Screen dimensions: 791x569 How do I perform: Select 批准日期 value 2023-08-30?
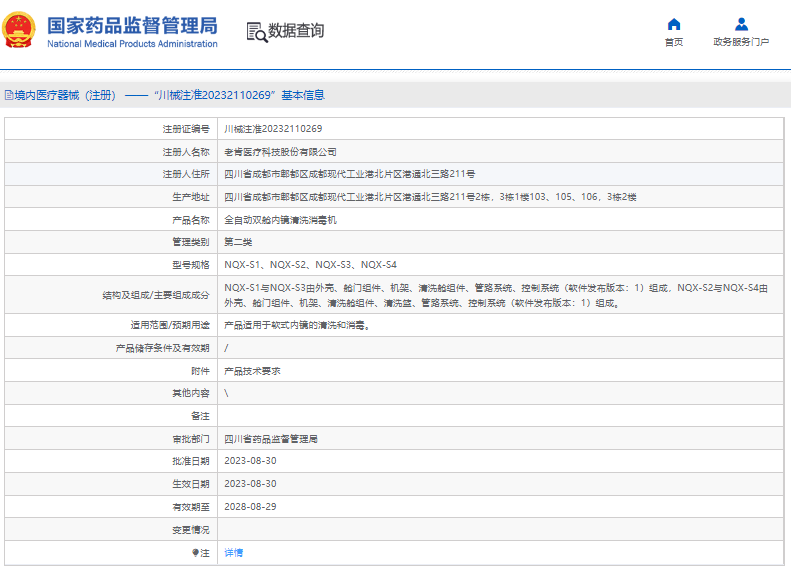point(250,461)
